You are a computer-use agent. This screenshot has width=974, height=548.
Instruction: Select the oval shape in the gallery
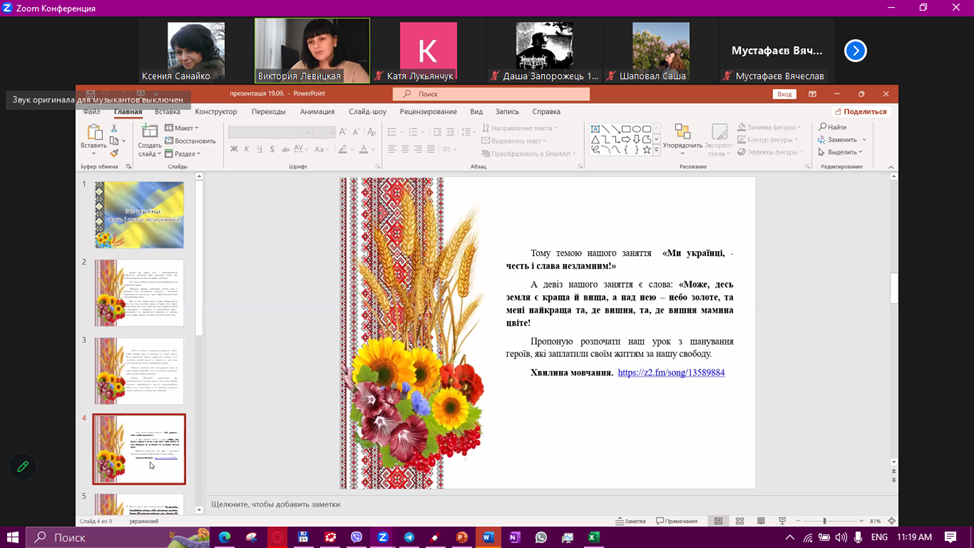point(637,129)
